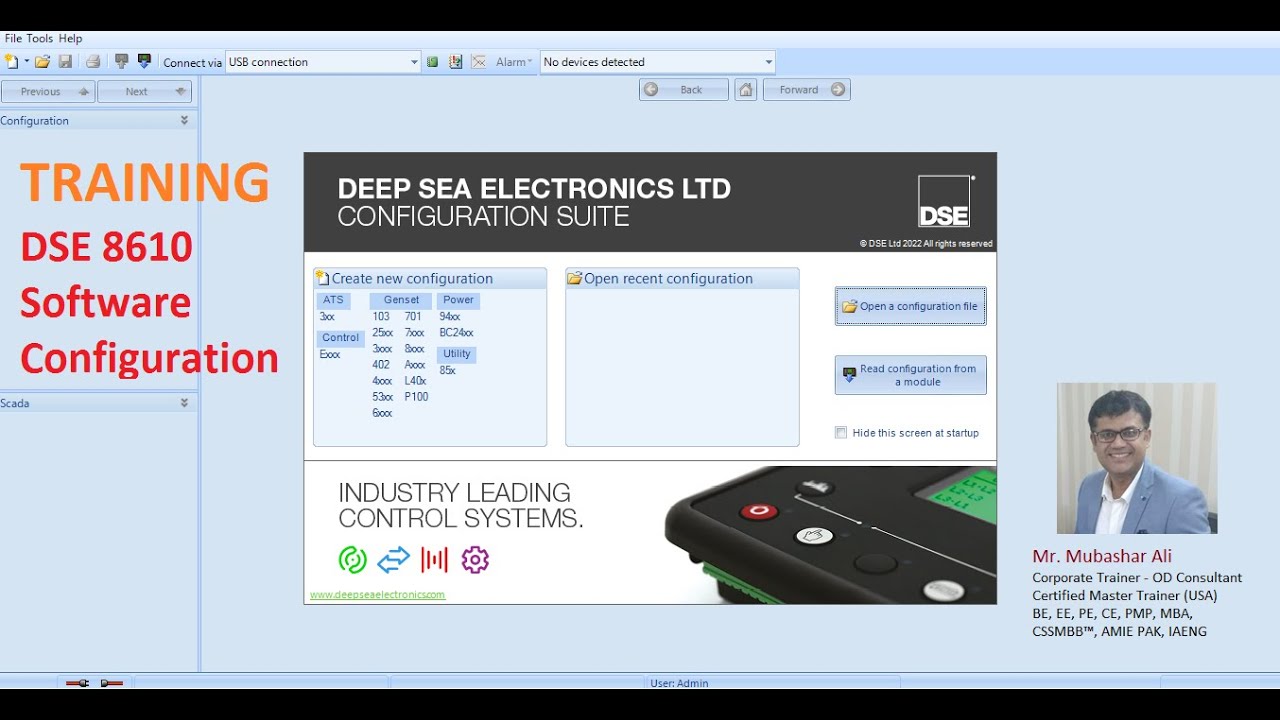Select Genset 701 module type
Screen dimensions: 1280x720
pyautogui.click(x=413, y=317)
